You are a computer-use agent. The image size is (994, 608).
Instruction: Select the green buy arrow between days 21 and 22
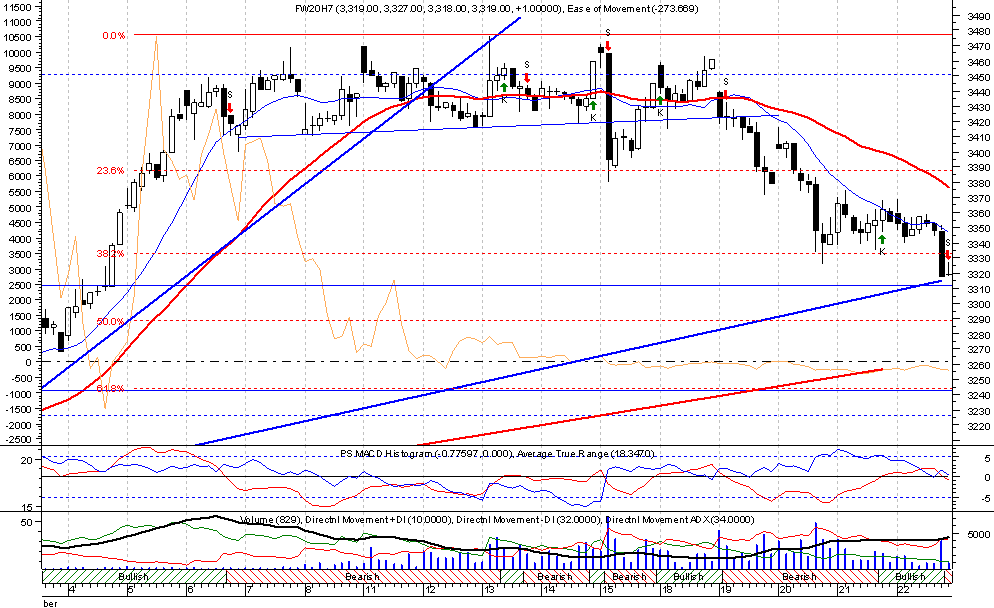tap(882, 240)
